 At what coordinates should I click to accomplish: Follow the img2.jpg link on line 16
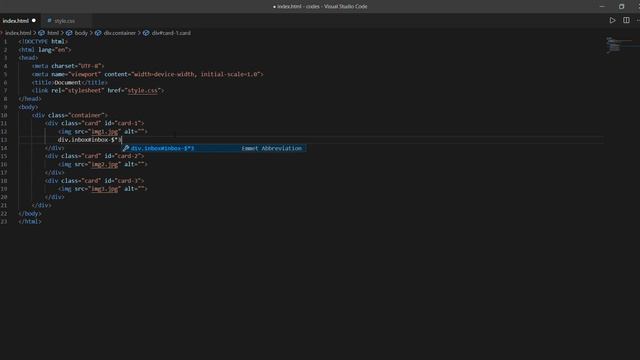coord(104,164)
